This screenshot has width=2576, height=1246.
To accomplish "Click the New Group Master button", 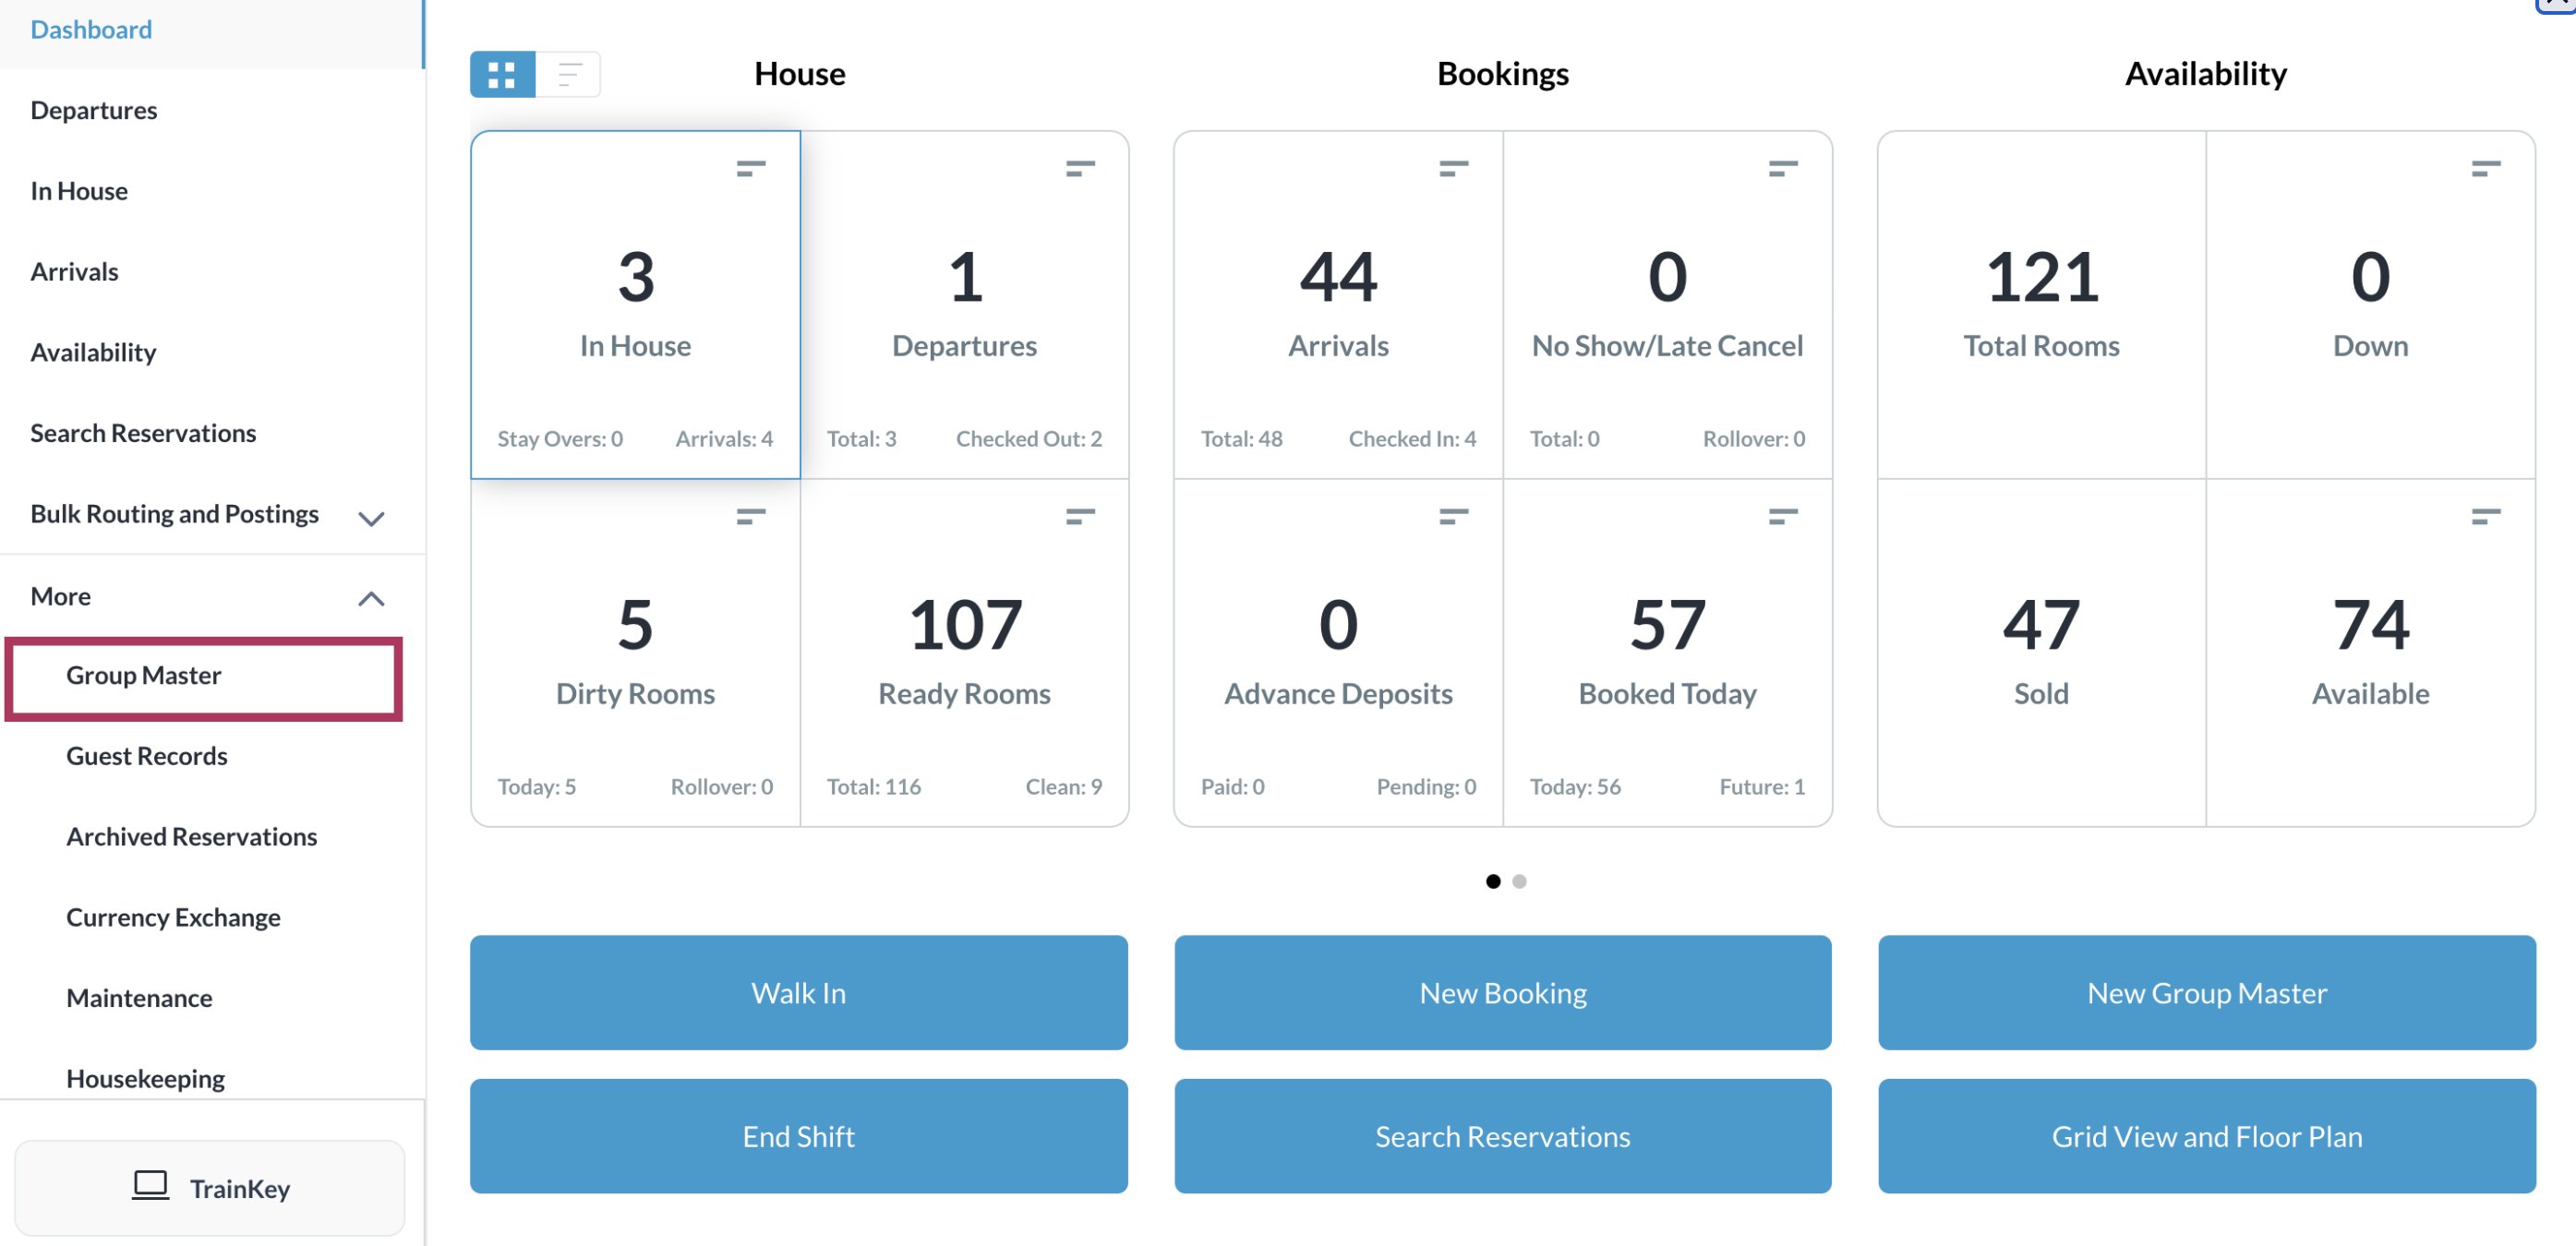I will tap(2206, 992).
